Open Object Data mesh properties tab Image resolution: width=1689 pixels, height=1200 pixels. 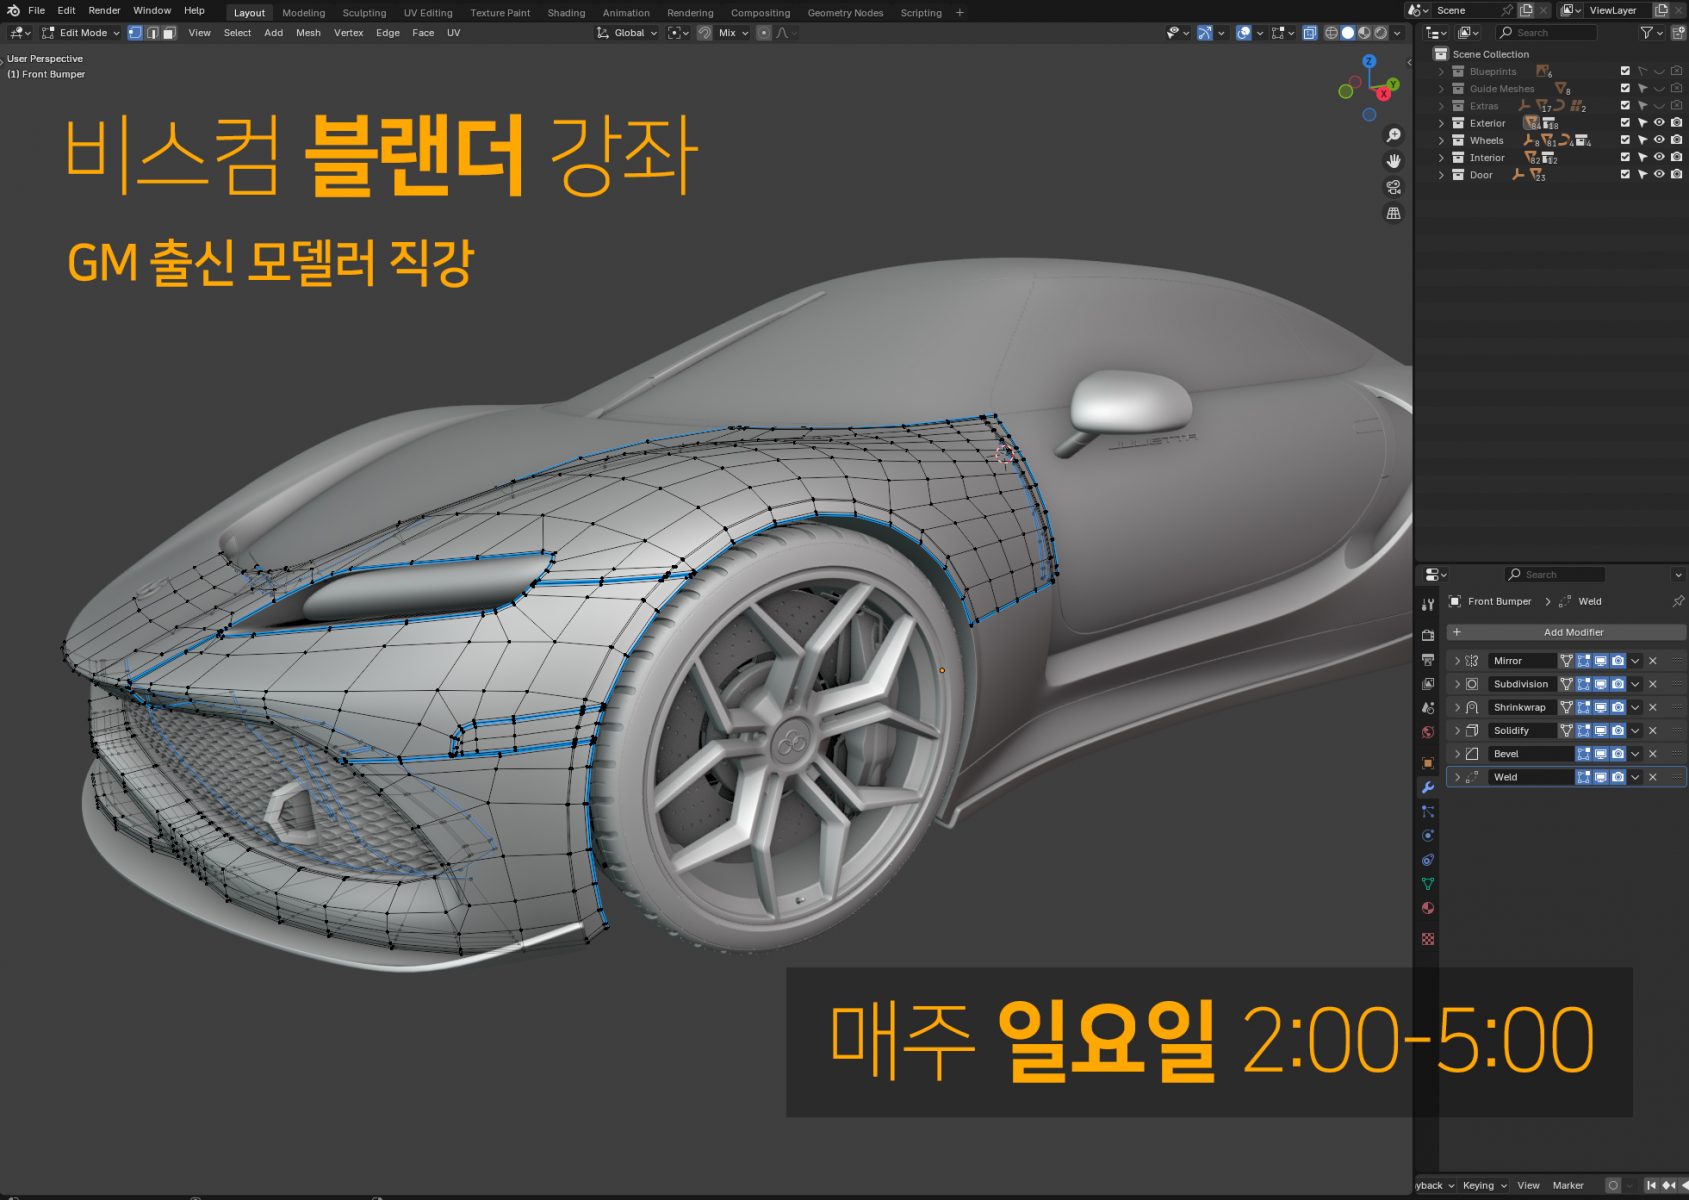(1428, 884)
